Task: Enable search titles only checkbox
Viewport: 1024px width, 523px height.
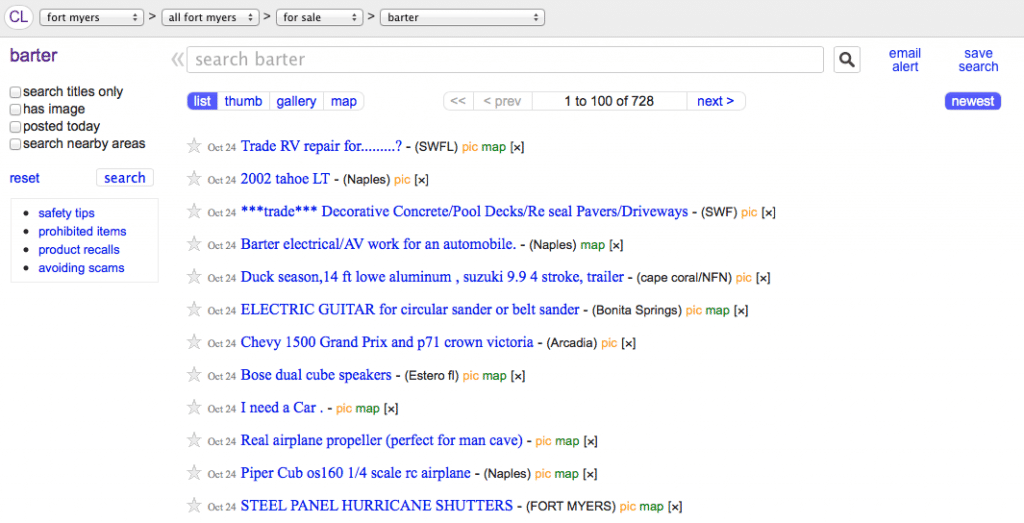Action: tap(15, 92)
